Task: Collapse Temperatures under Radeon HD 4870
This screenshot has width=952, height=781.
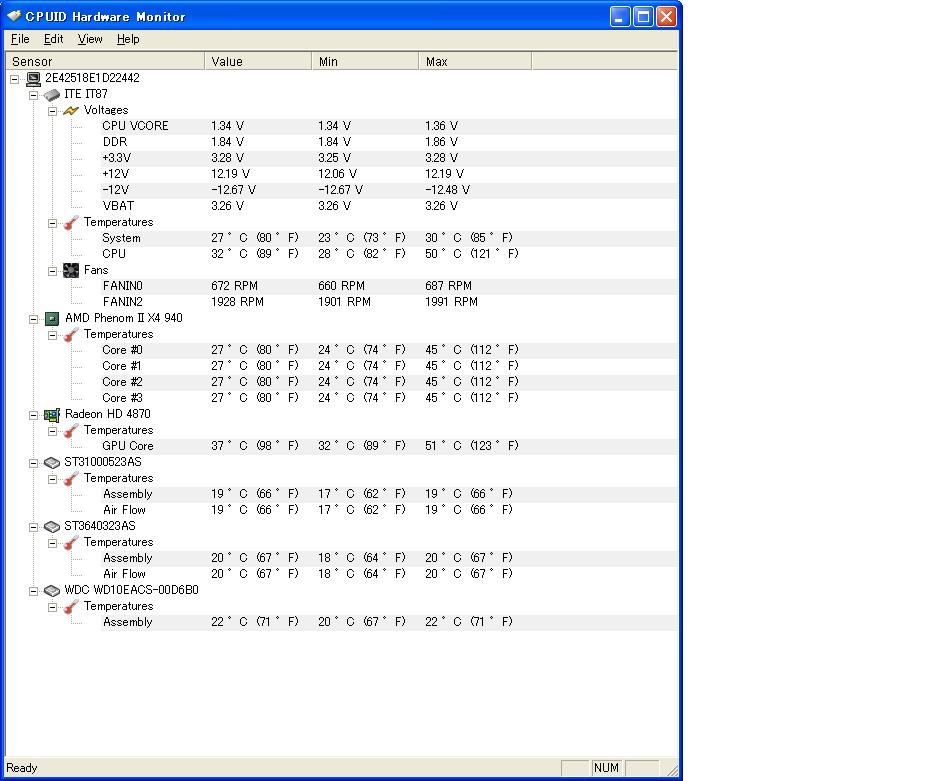Action: pyautogui.click(x=52, y=431)
